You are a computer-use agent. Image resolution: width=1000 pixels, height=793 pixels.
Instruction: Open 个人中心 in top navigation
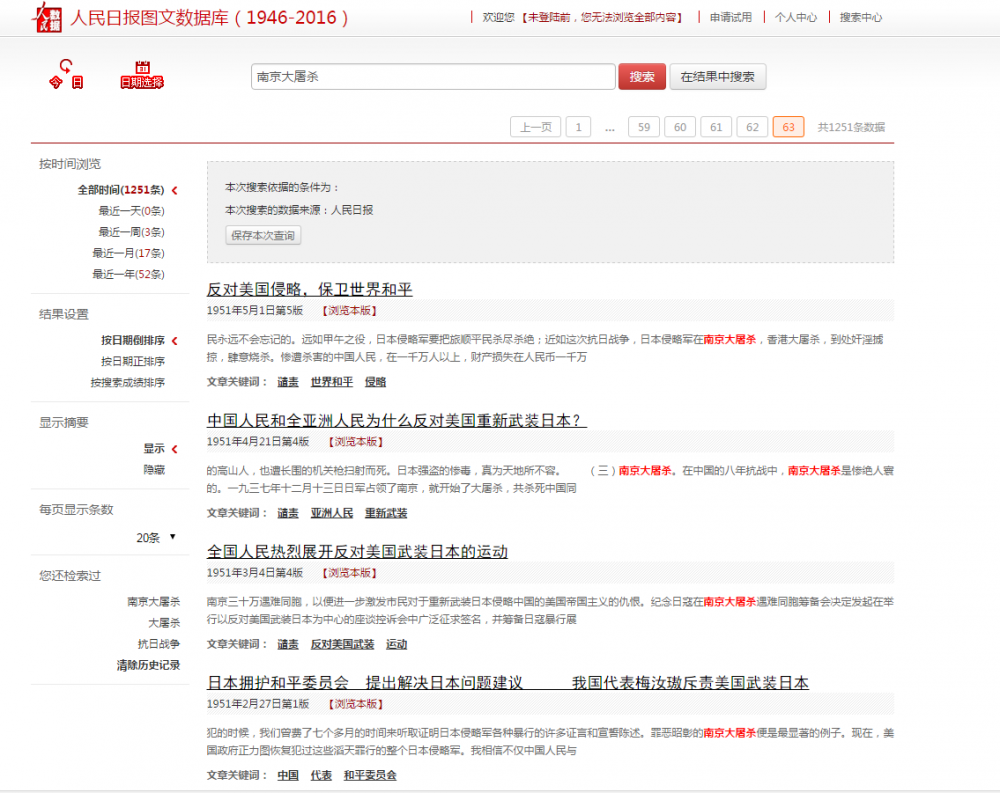click(x=795, y=17)
